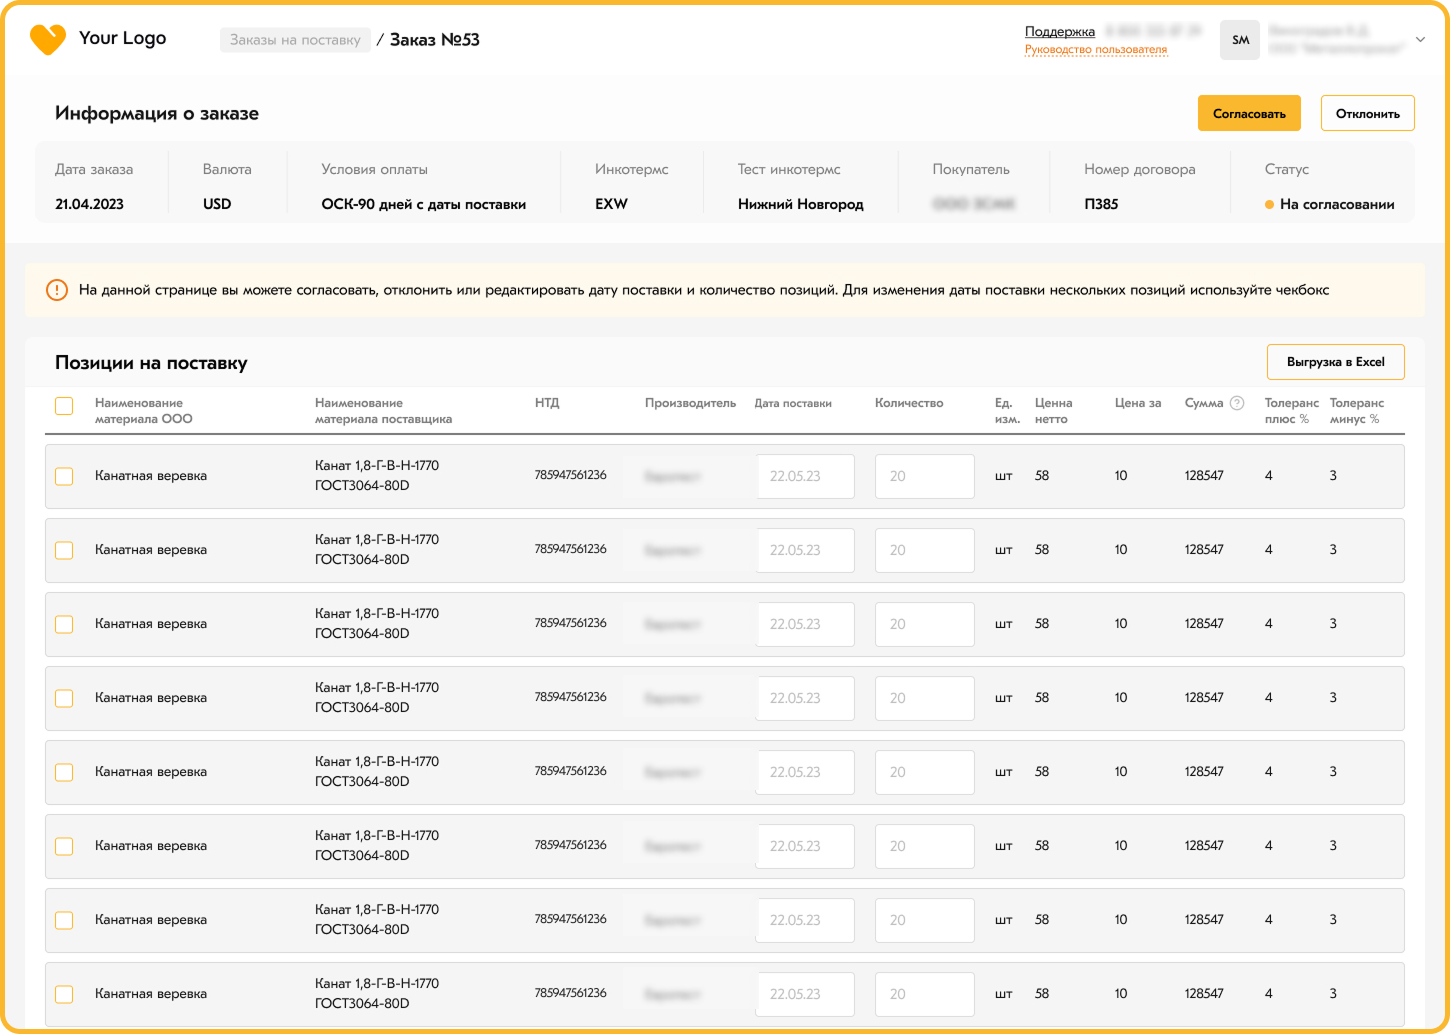Click the Толеранс минус % column header
This screenshot has height=1034, width=1450.
point(1356,411)
